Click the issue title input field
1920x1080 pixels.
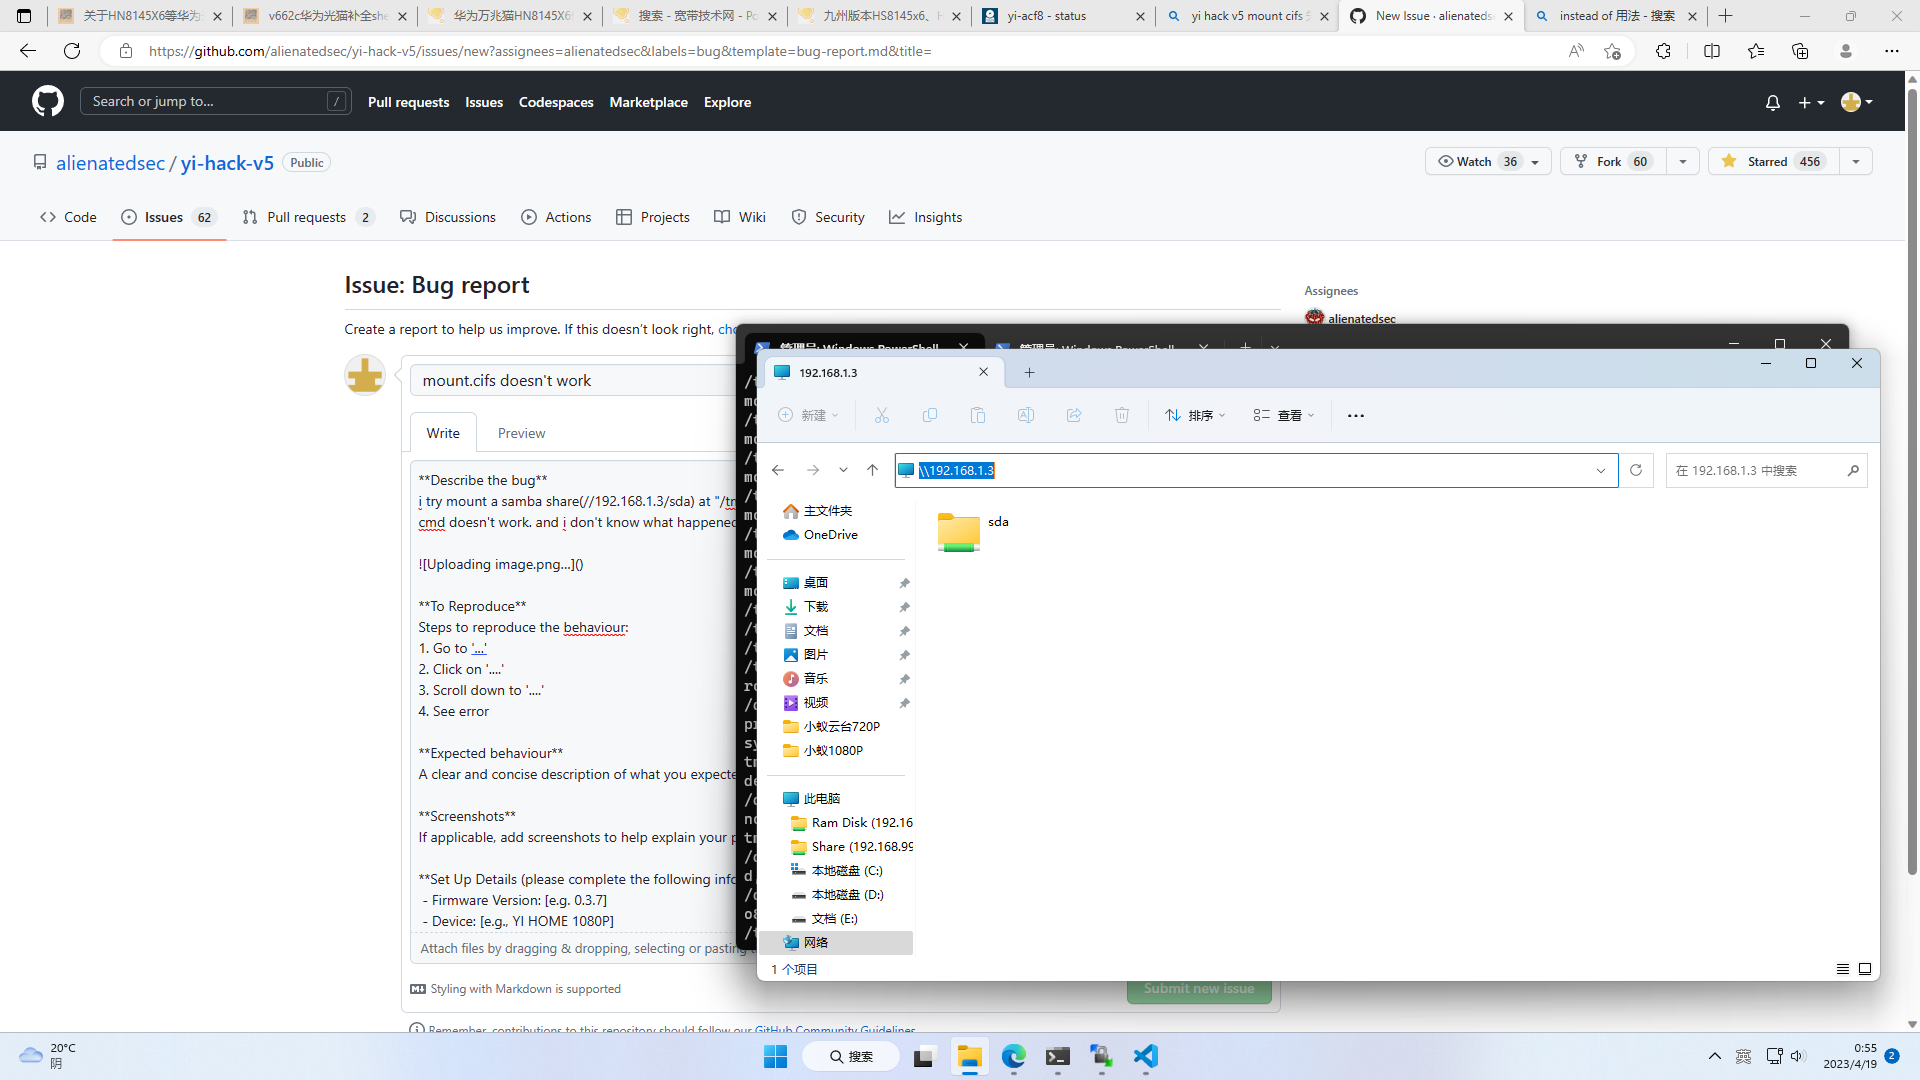(x=570, y=380)
